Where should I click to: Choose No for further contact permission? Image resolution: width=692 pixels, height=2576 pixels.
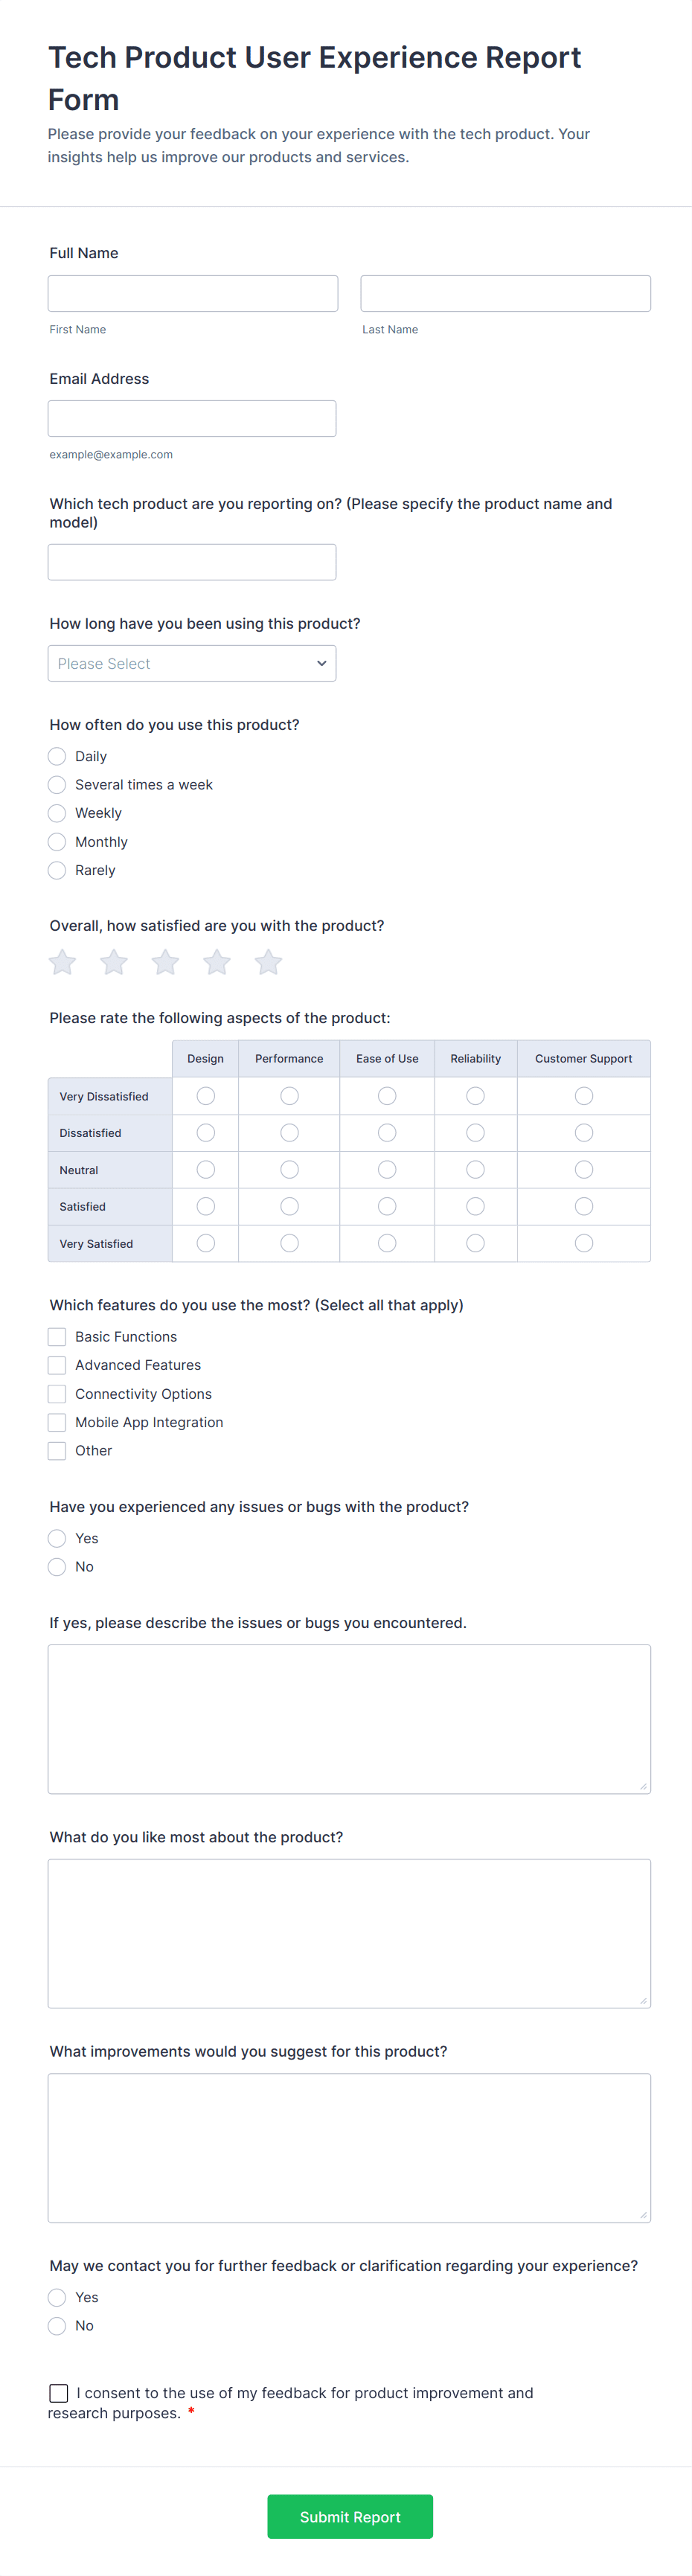click(x=58, y=2326)
